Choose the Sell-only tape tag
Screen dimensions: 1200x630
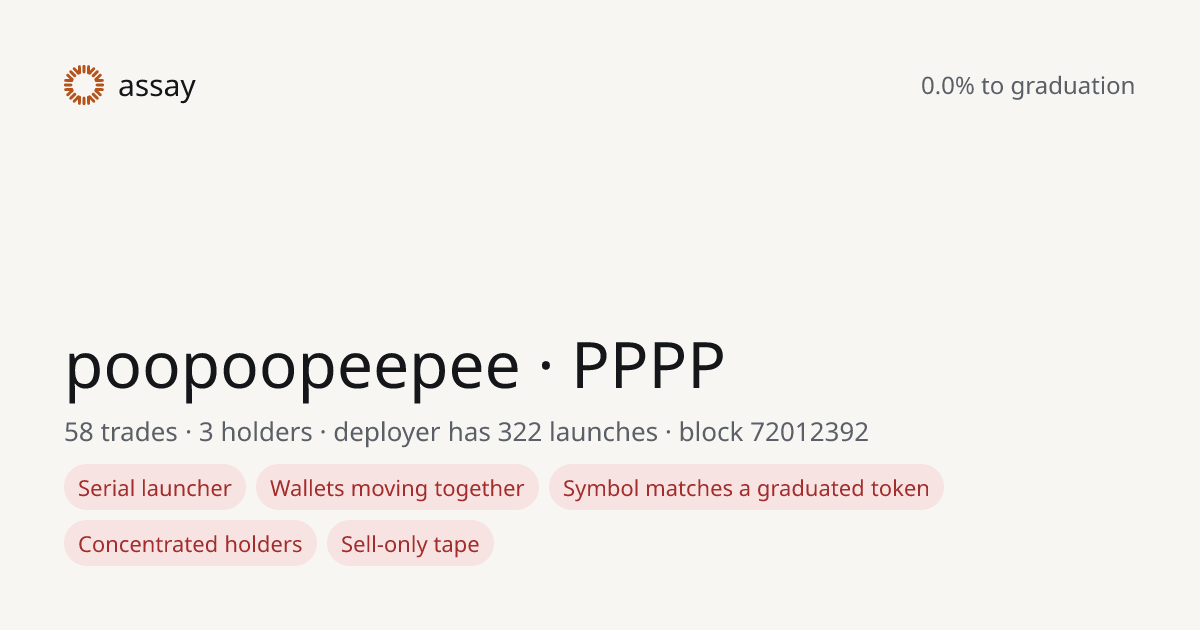coord(410,544)
